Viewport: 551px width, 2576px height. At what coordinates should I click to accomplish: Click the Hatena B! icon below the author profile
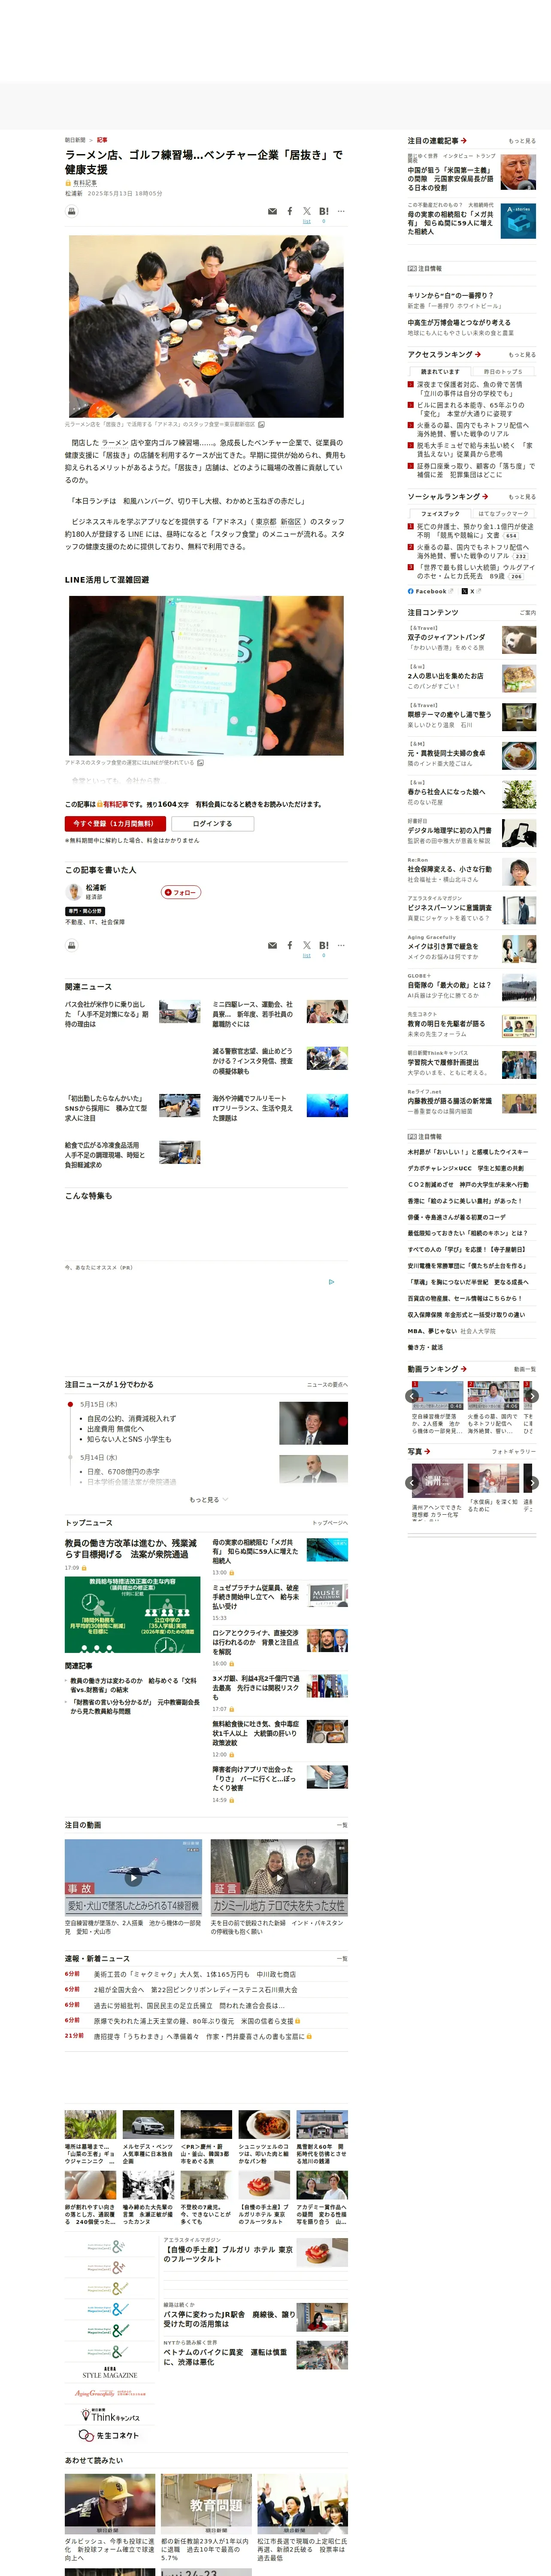[x=324, y=945]
